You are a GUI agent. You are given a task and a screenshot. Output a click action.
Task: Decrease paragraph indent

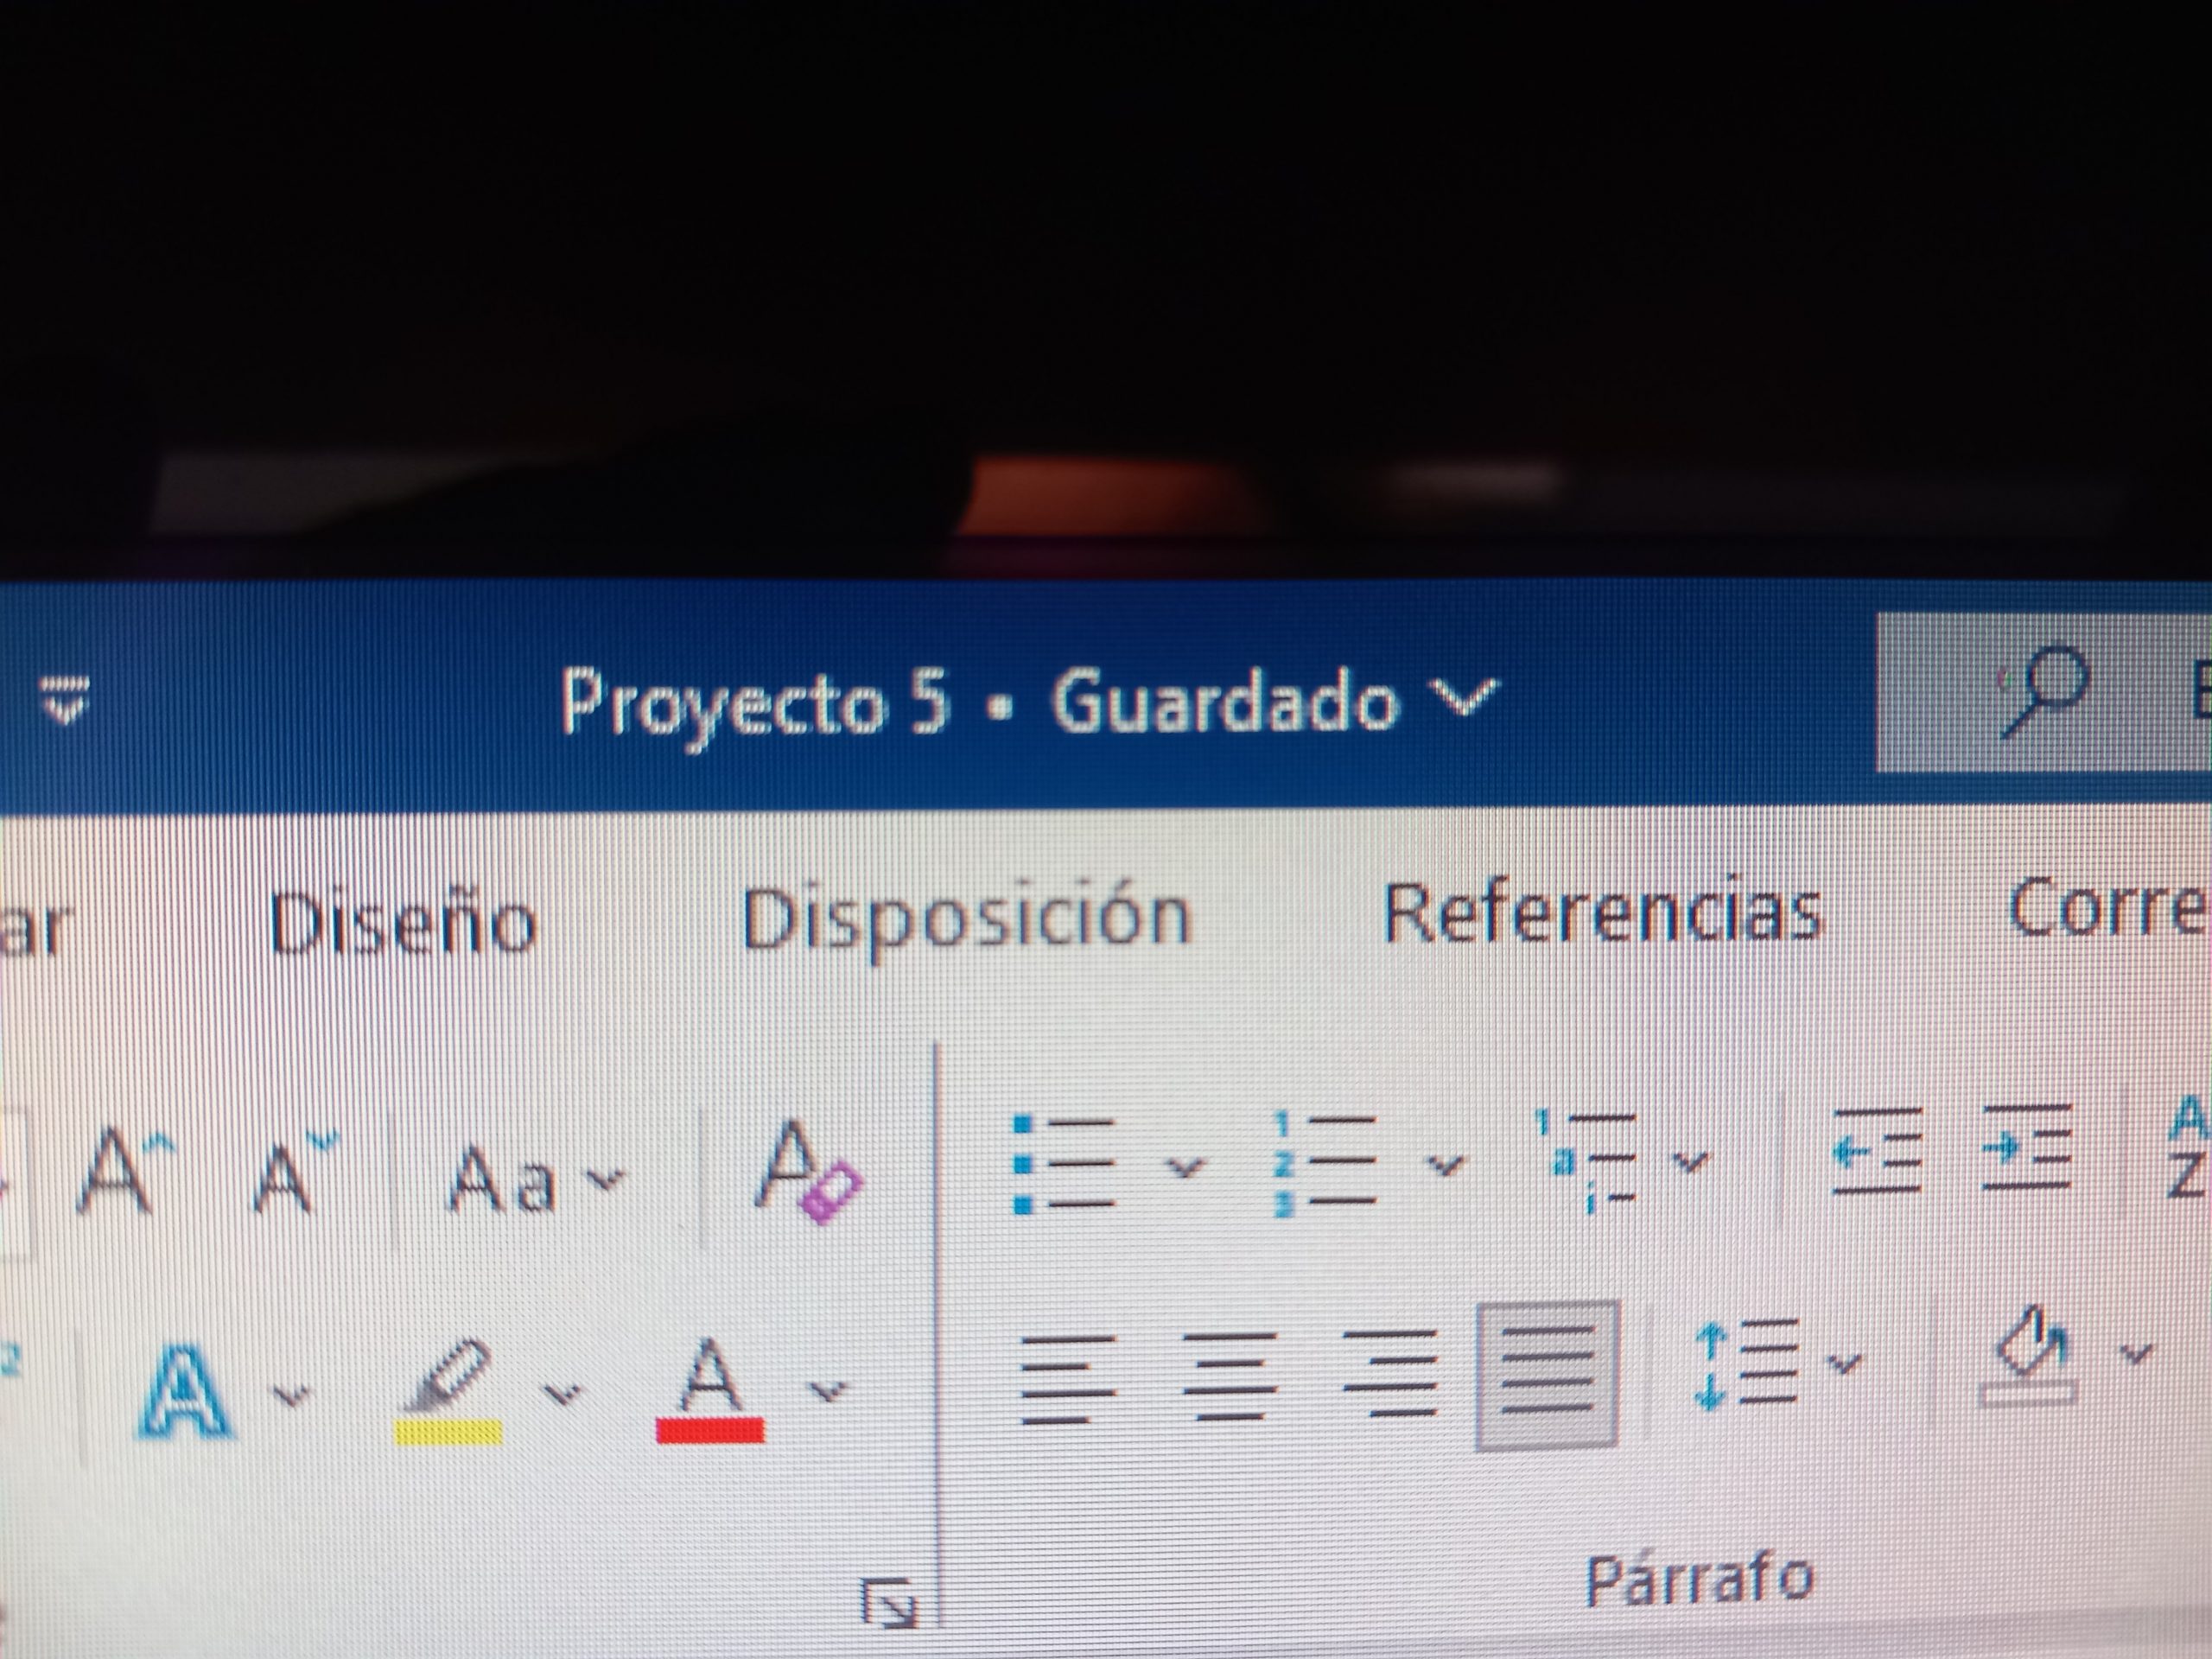pyautogui.click(x=1877, y=1151)
